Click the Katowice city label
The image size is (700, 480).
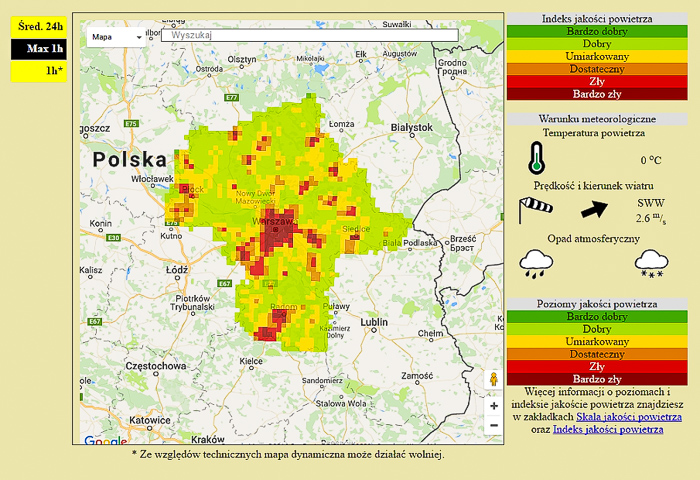pos(150,420)
